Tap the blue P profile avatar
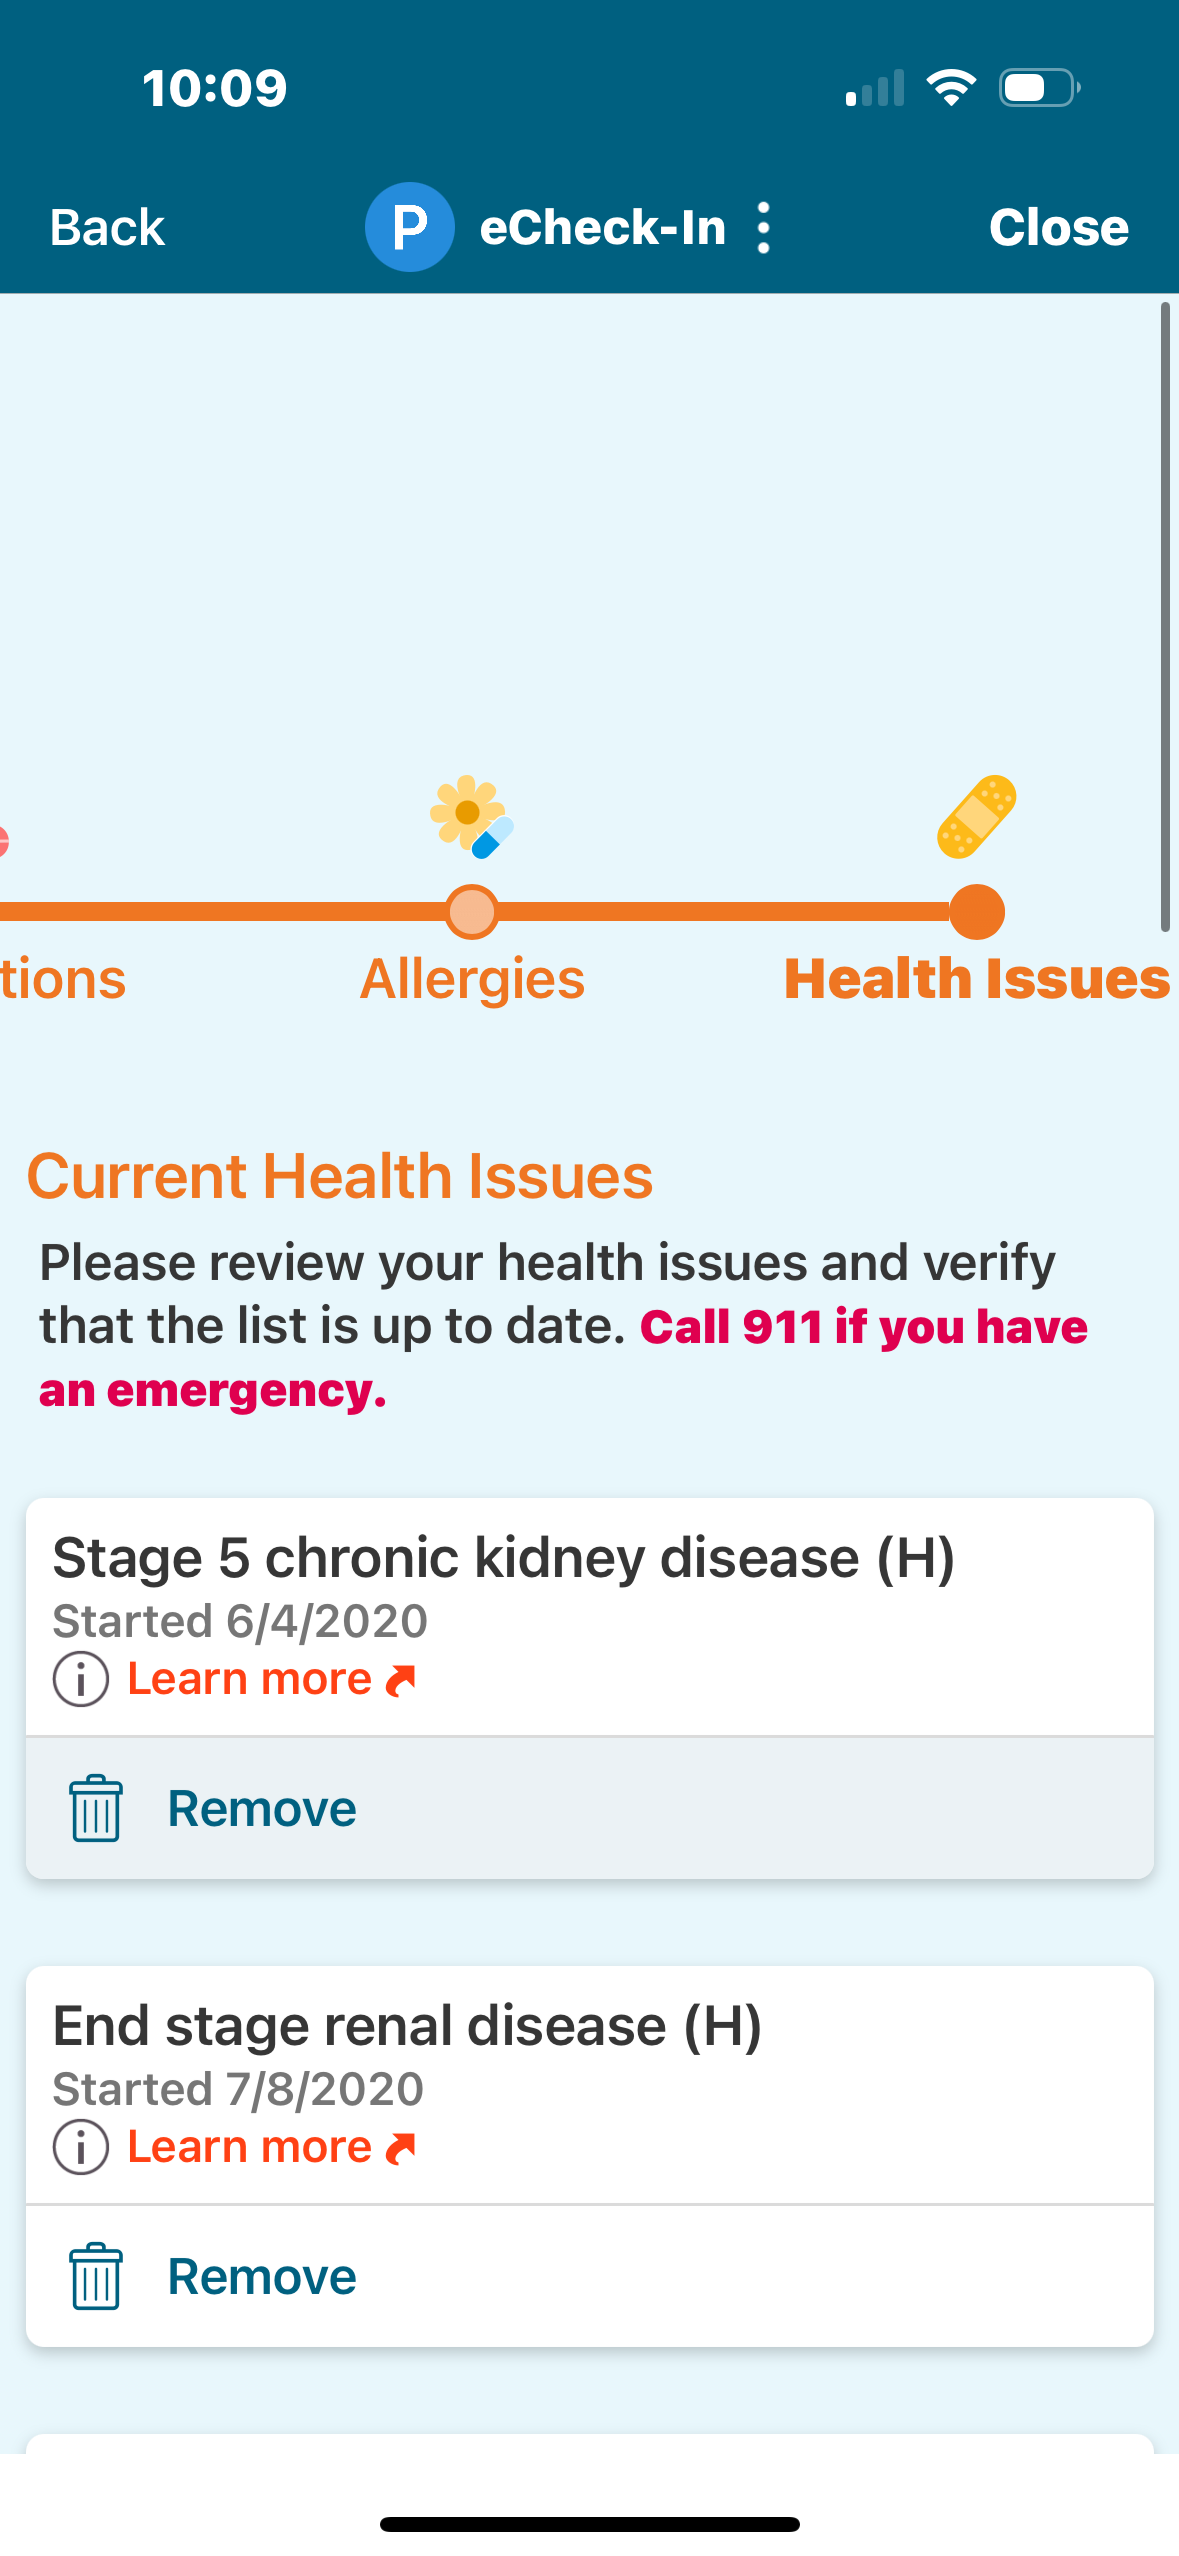This screenshot has height=2556, width=1179. [409, 227]
